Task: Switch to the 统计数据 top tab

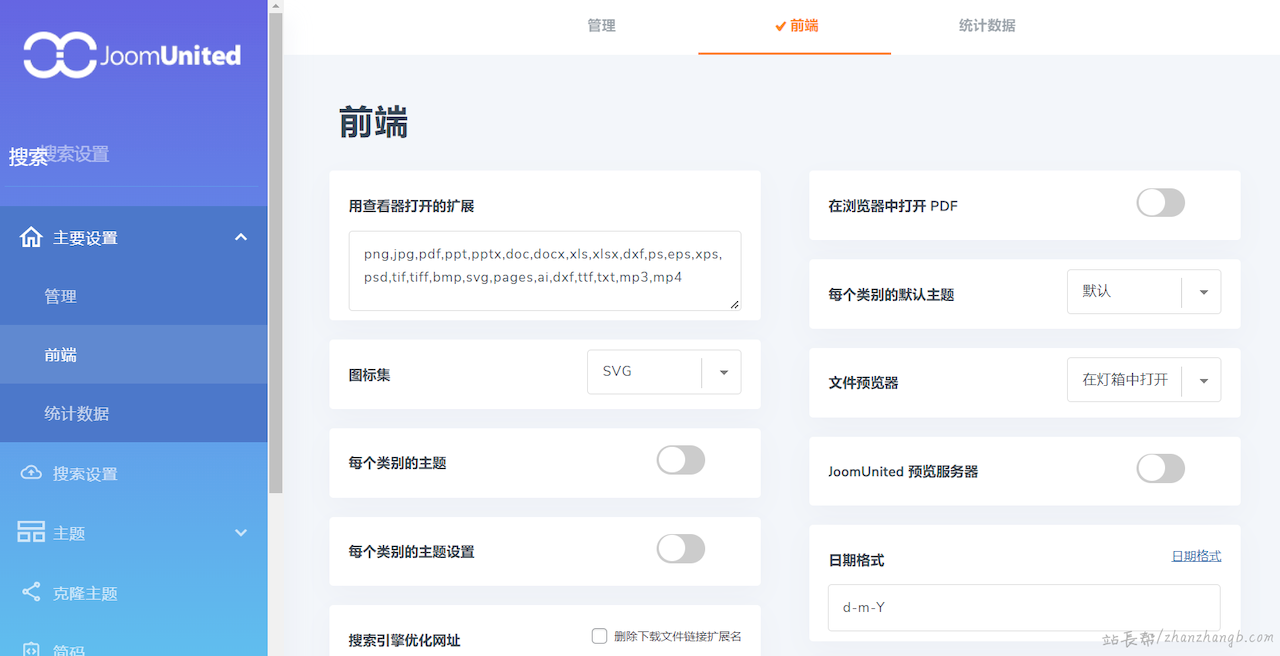Action: [987, 26]
